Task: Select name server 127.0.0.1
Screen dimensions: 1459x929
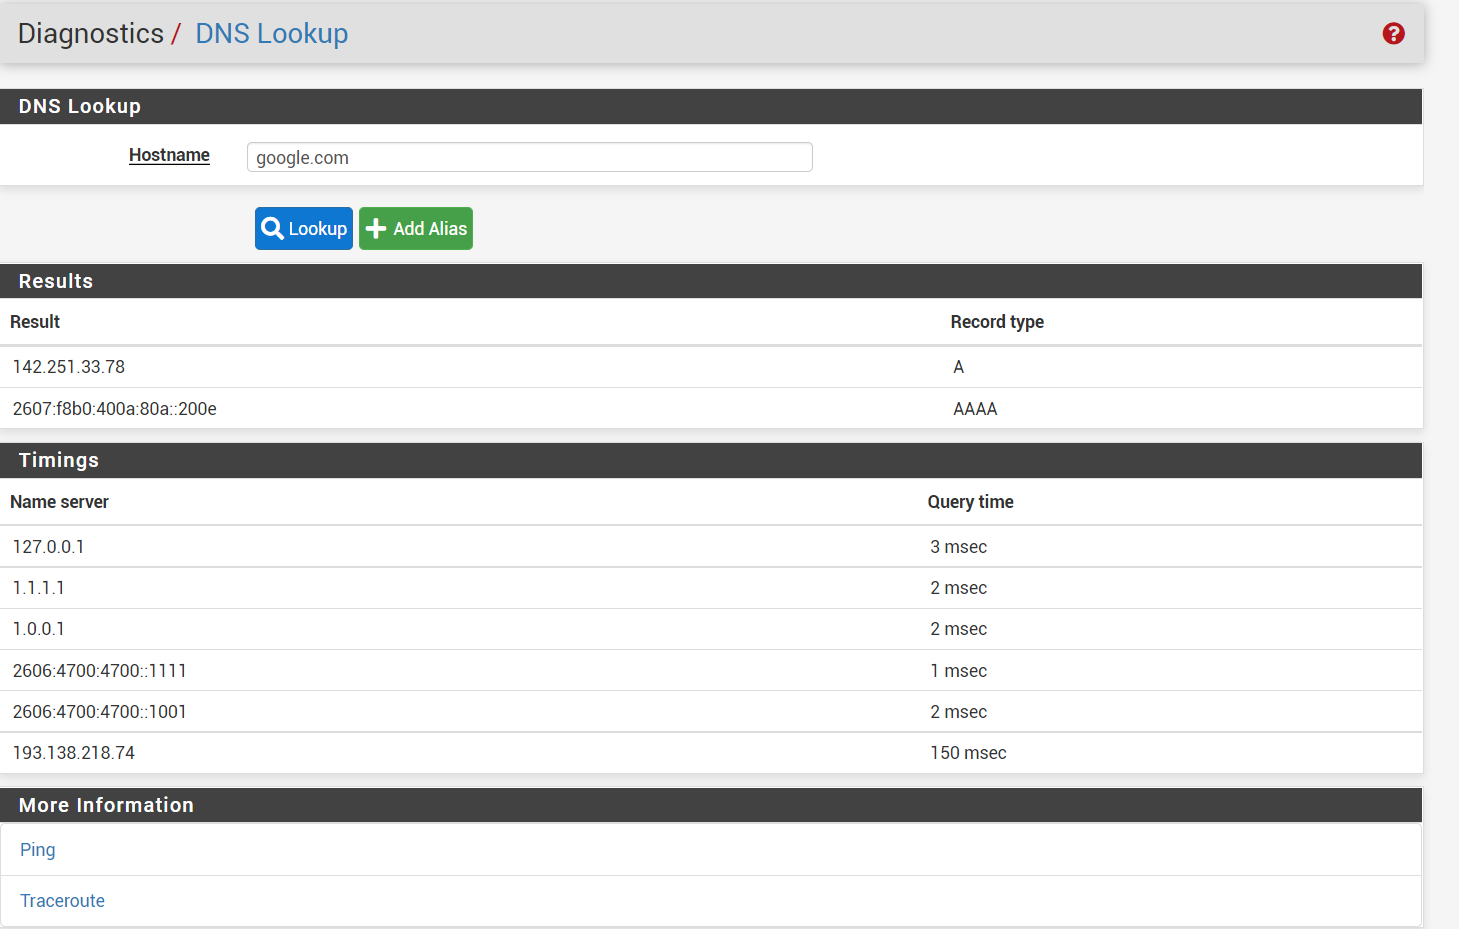Action: [x=48, y=547]
